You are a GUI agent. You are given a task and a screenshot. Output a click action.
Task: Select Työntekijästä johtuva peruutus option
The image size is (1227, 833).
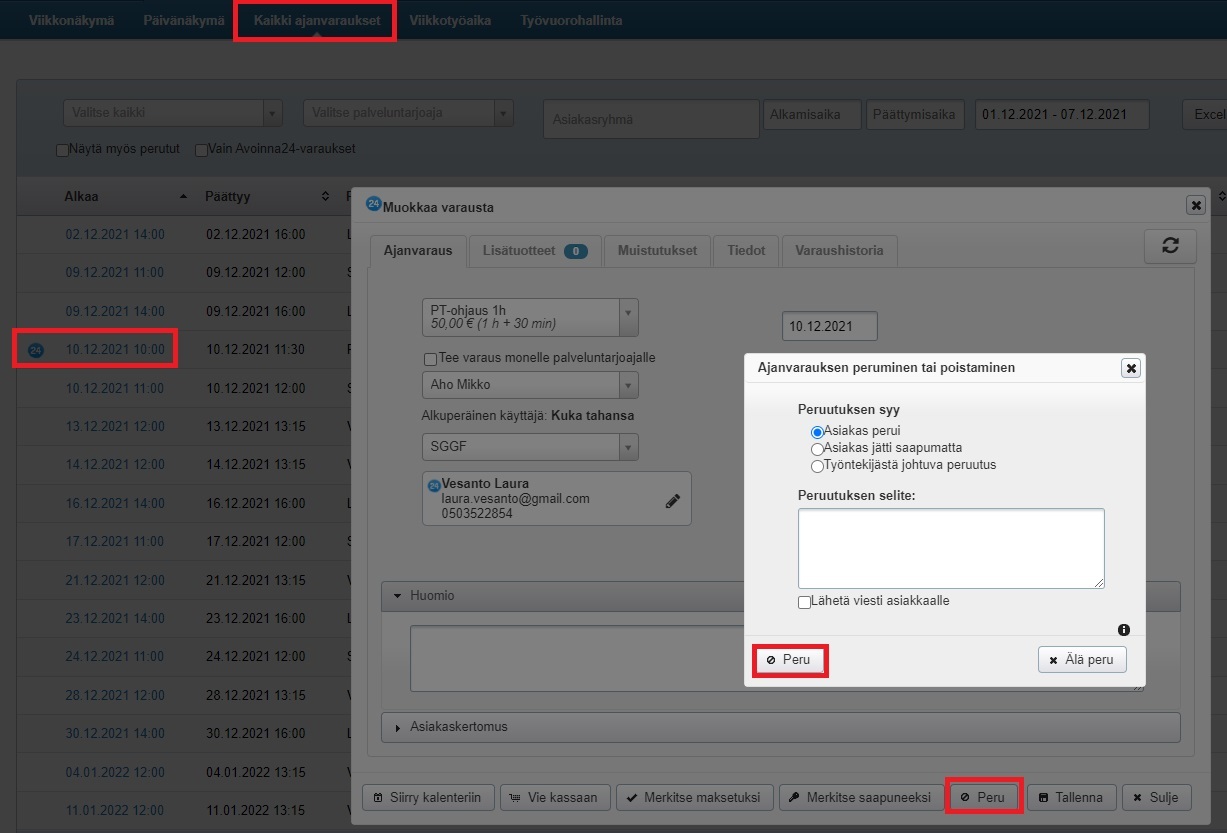[817, 465]
